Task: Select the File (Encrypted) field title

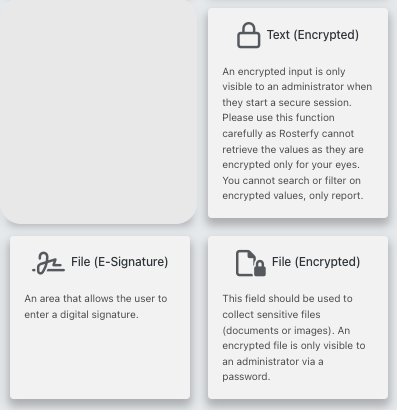Action: pos(316,262)
